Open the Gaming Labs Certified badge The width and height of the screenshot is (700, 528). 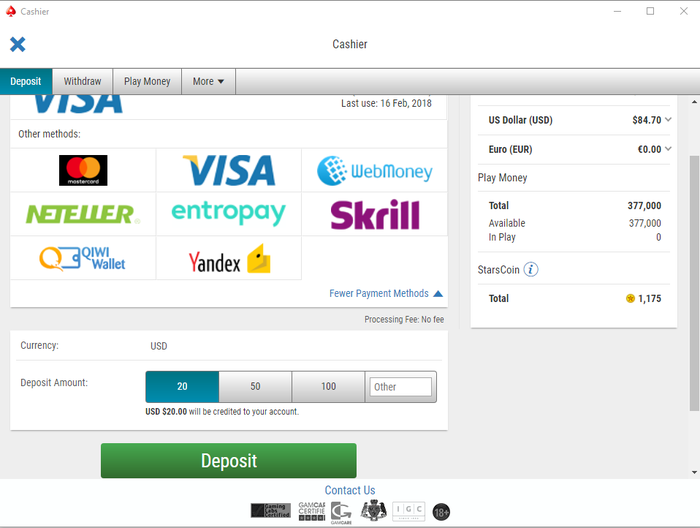(x=271, y=511)
